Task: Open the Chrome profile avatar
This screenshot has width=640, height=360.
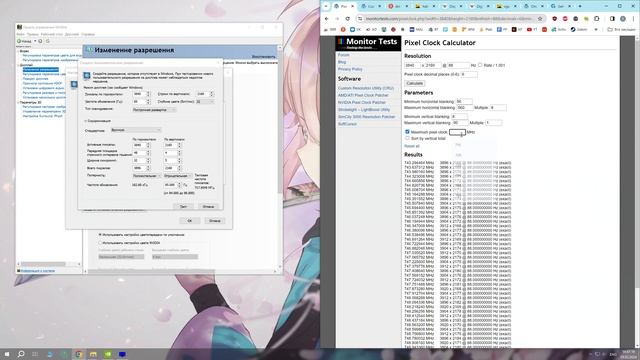Action: click(623, 19)
